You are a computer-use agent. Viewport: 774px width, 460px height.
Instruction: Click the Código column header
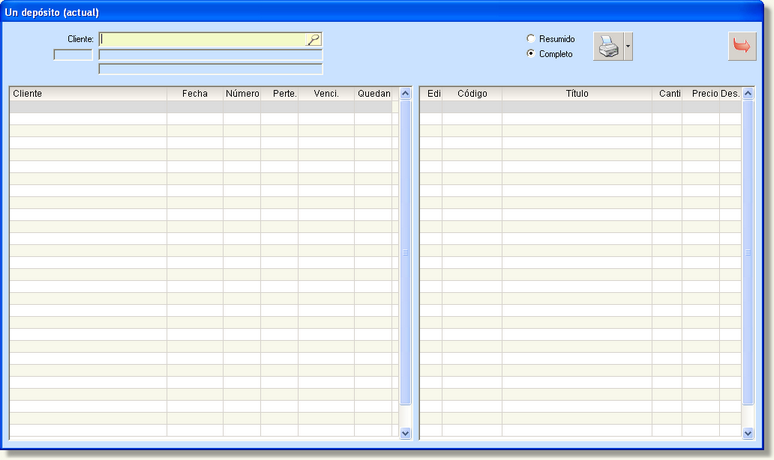click(472, 94)
